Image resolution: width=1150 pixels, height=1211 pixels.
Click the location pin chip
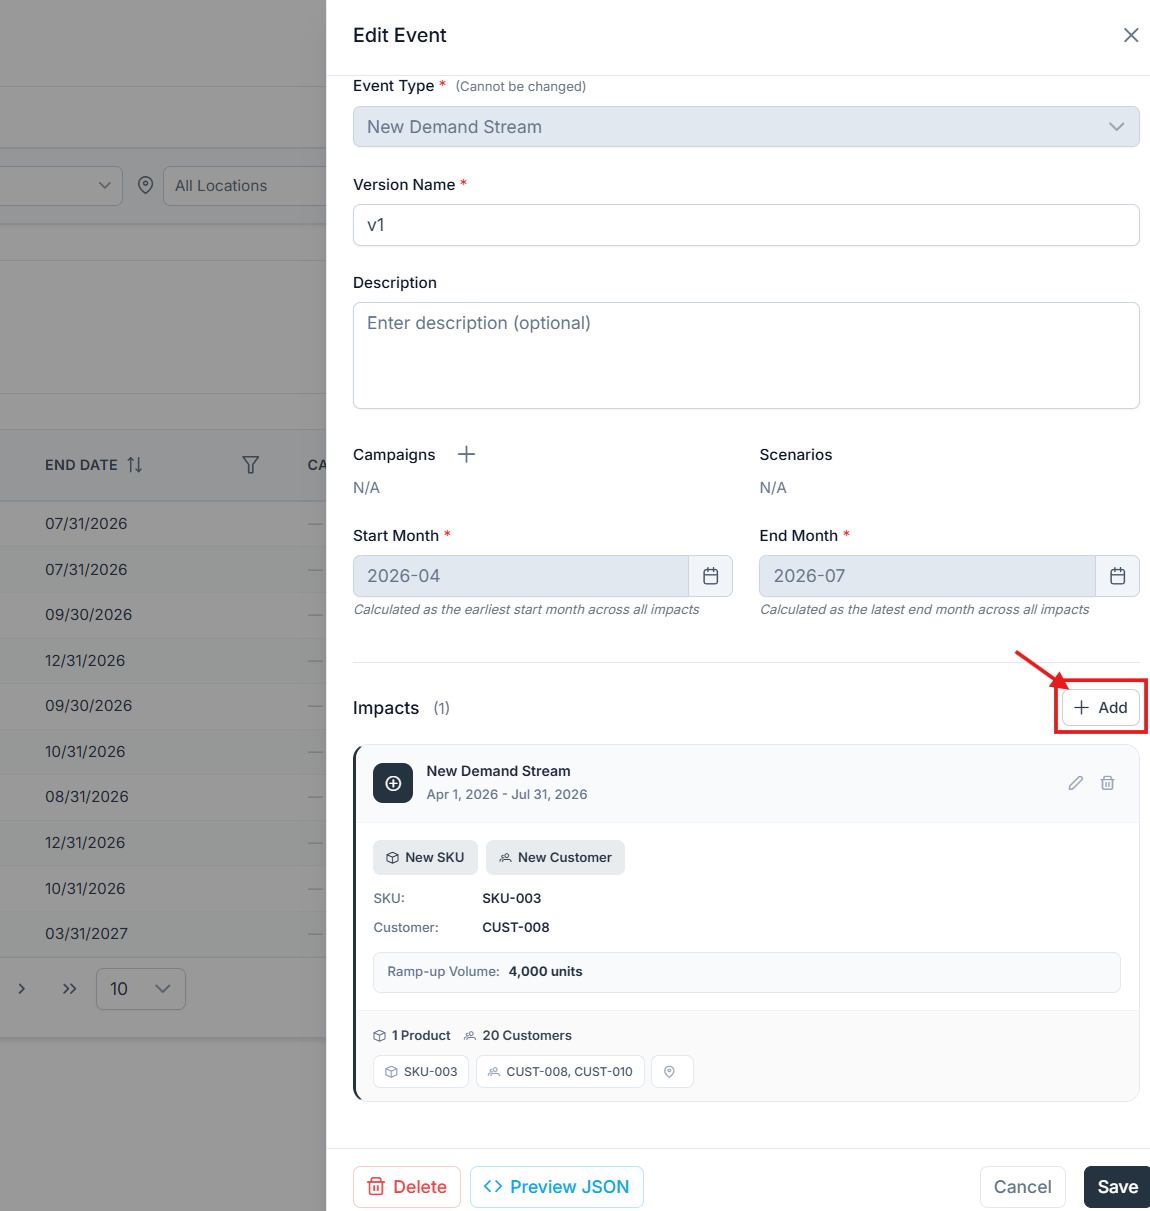[x=672, y=1071]
